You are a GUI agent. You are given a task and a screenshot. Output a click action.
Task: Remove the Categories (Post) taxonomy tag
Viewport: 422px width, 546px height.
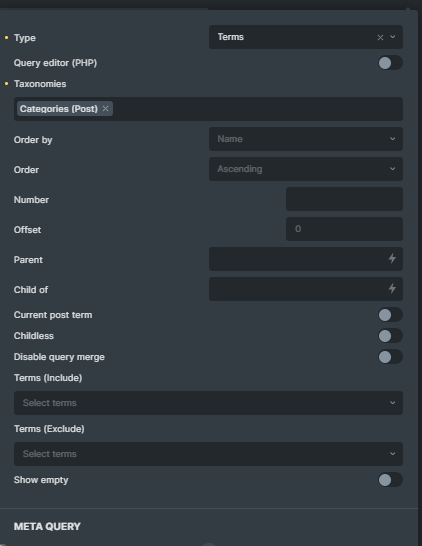pyautogui.click(x=106, y=109)
